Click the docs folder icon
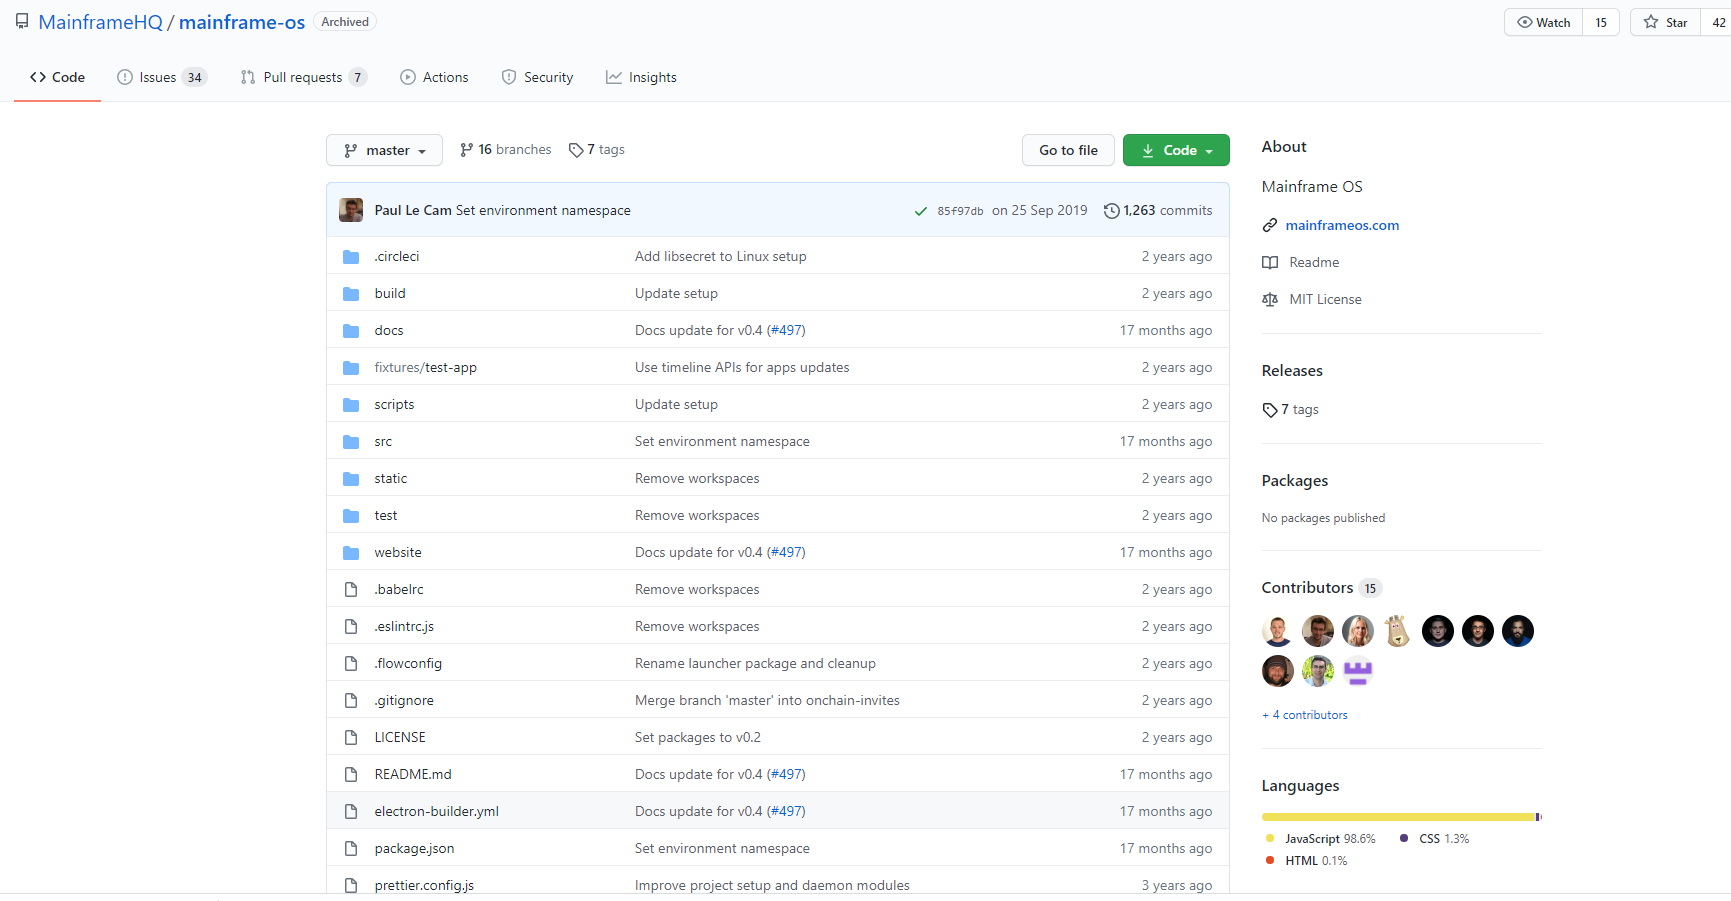Image resolution: width=1731 pixels, height=901 pixels. [x=351, y=331]
